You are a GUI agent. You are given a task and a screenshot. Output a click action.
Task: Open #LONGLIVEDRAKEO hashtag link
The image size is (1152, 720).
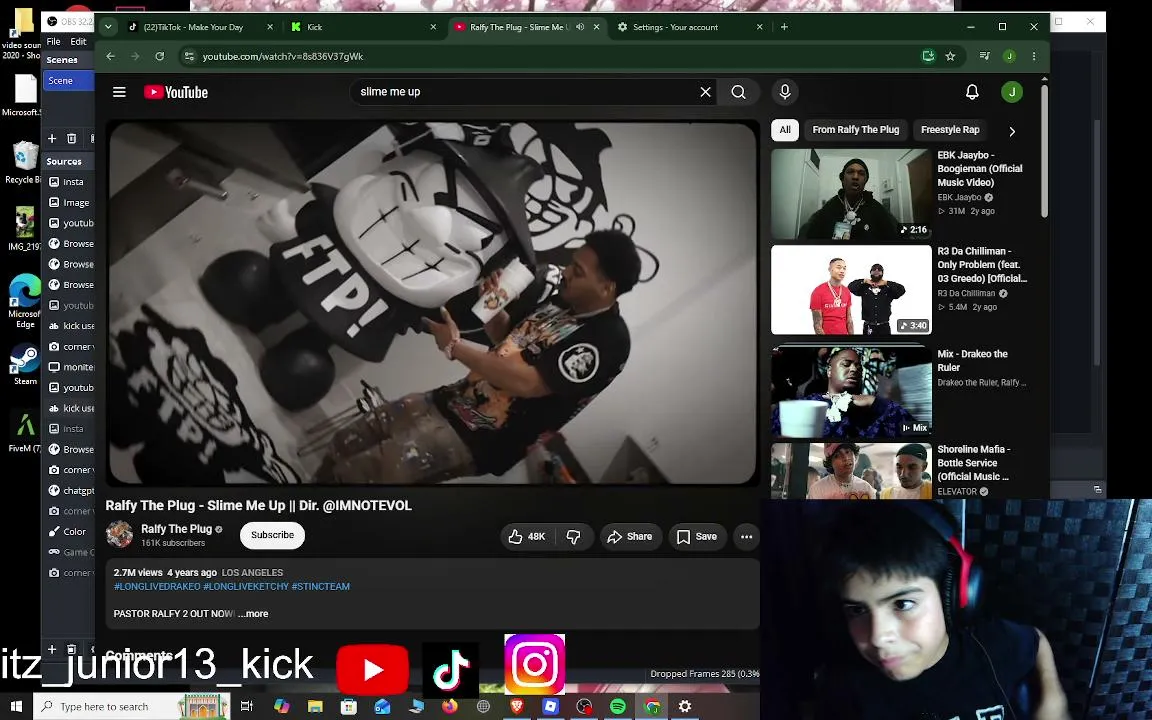(157, 586)
